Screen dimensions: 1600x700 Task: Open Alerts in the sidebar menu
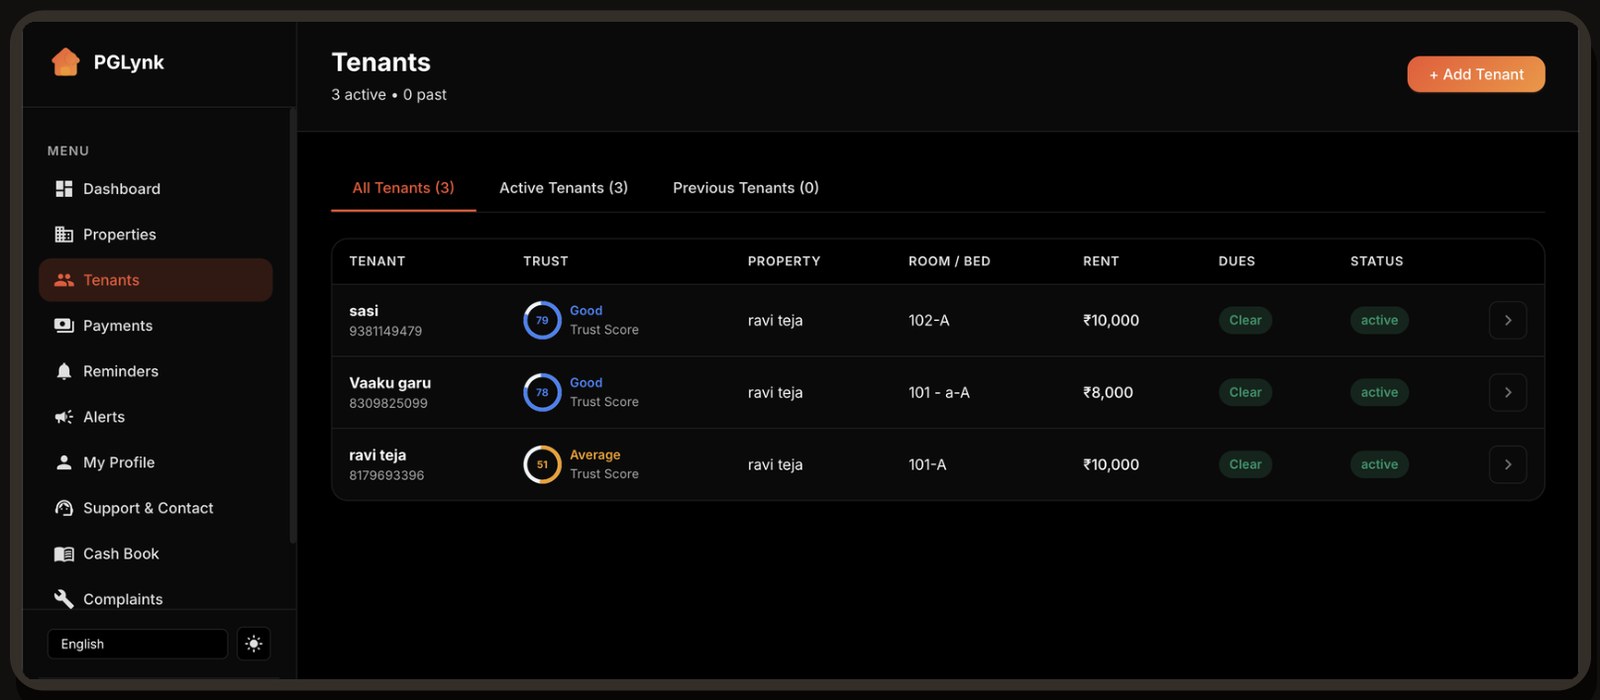155,417
